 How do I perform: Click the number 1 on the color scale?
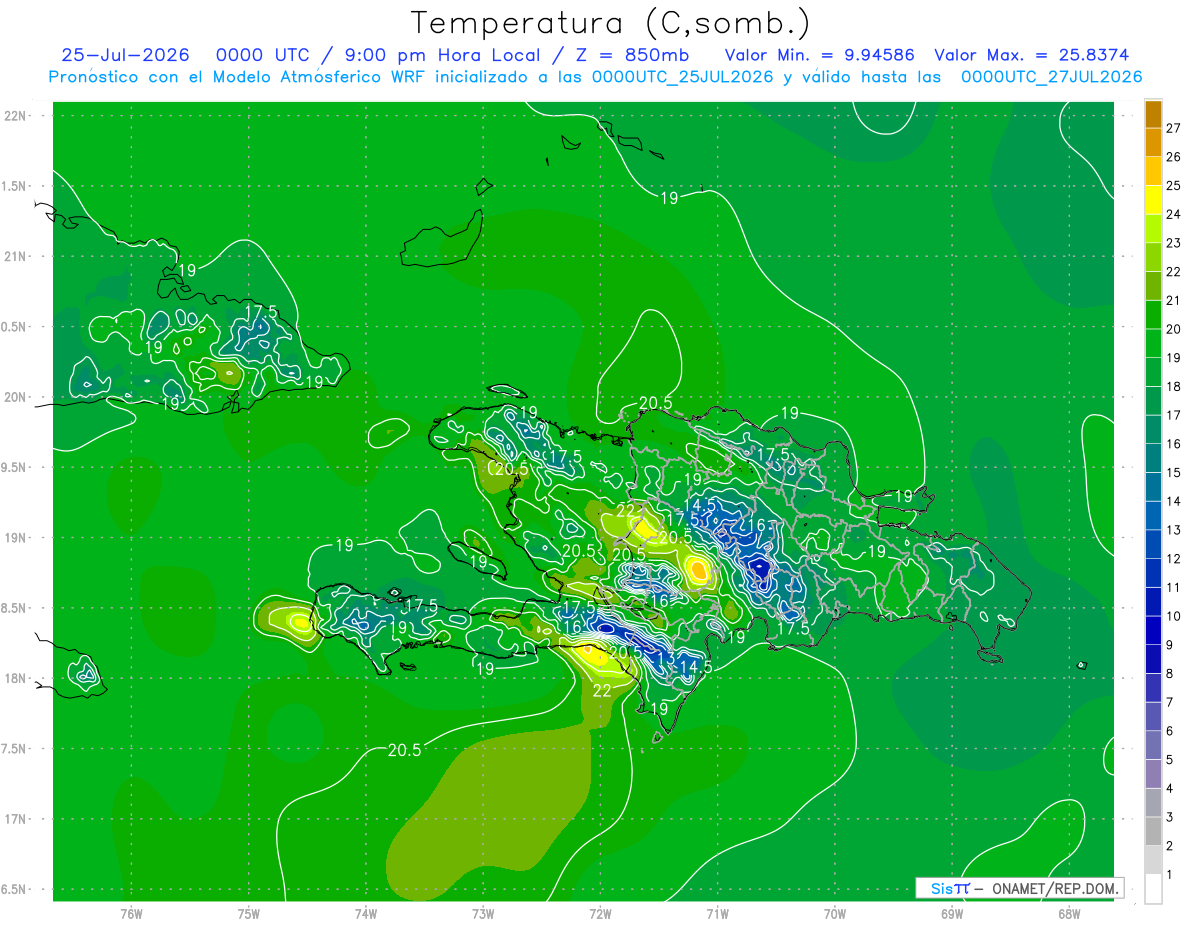click(x=1169, y=876)
